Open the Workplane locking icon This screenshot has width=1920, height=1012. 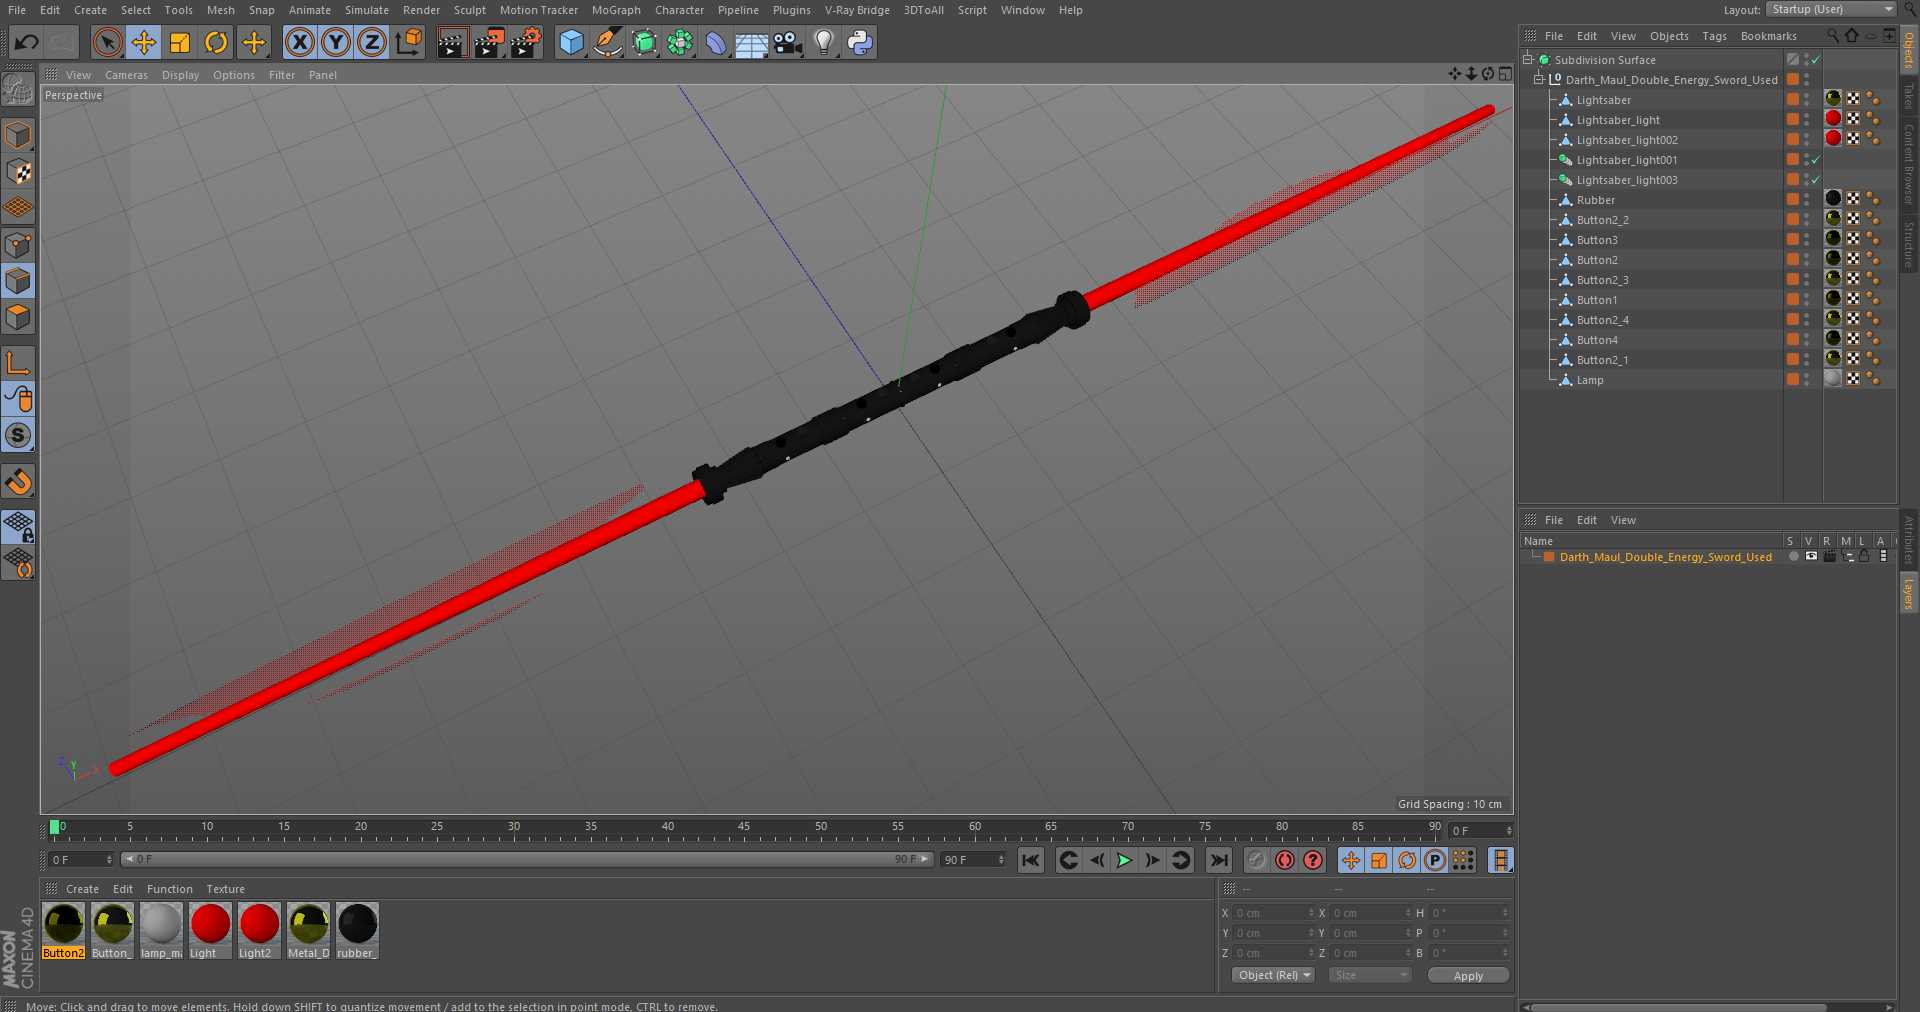tap(18, 525)
